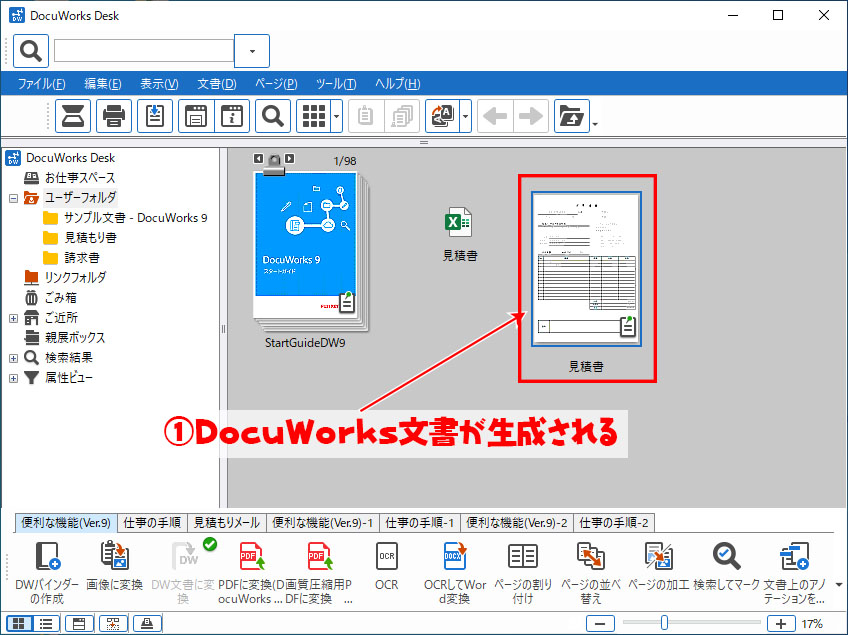The image size is (848, 635).
Task: Select the 見積書 Excel file icon
Action: click(459, 223)
